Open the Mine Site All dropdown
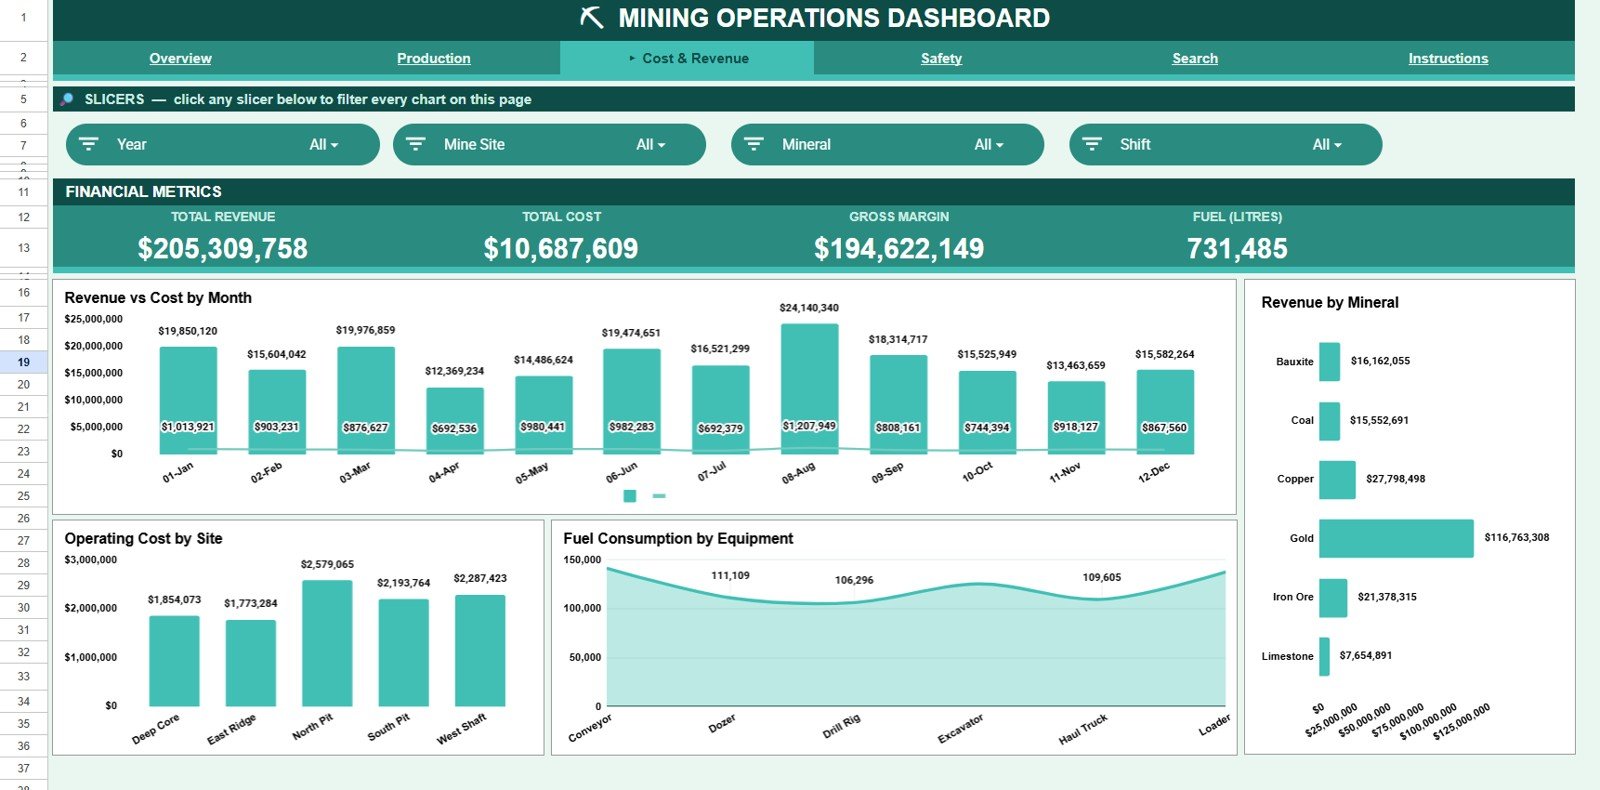 pos(651,144)
